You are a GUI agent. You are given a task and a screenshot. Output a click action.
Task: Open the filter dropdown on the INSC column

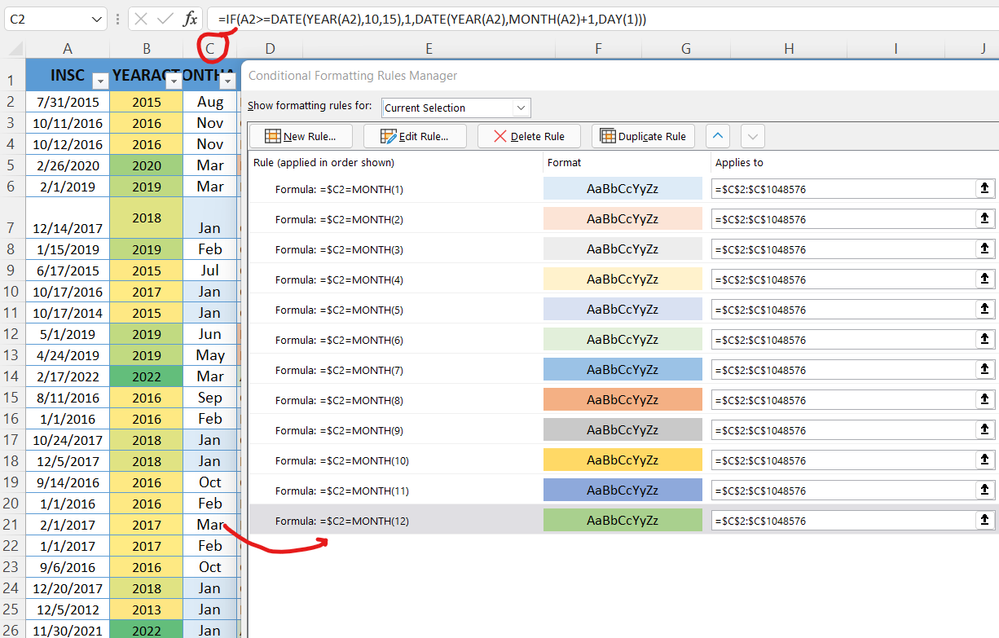[x=100, y=79]
